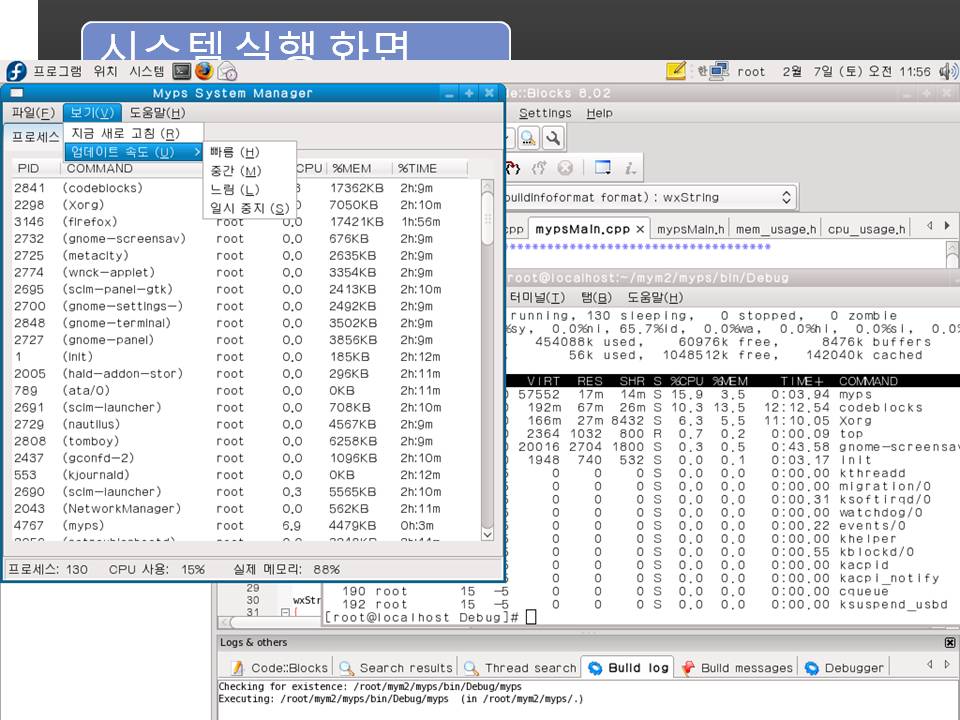Click process list scrollbar down arrow
The width and height of the screenshot is (960, 720).
coord(487,534)
